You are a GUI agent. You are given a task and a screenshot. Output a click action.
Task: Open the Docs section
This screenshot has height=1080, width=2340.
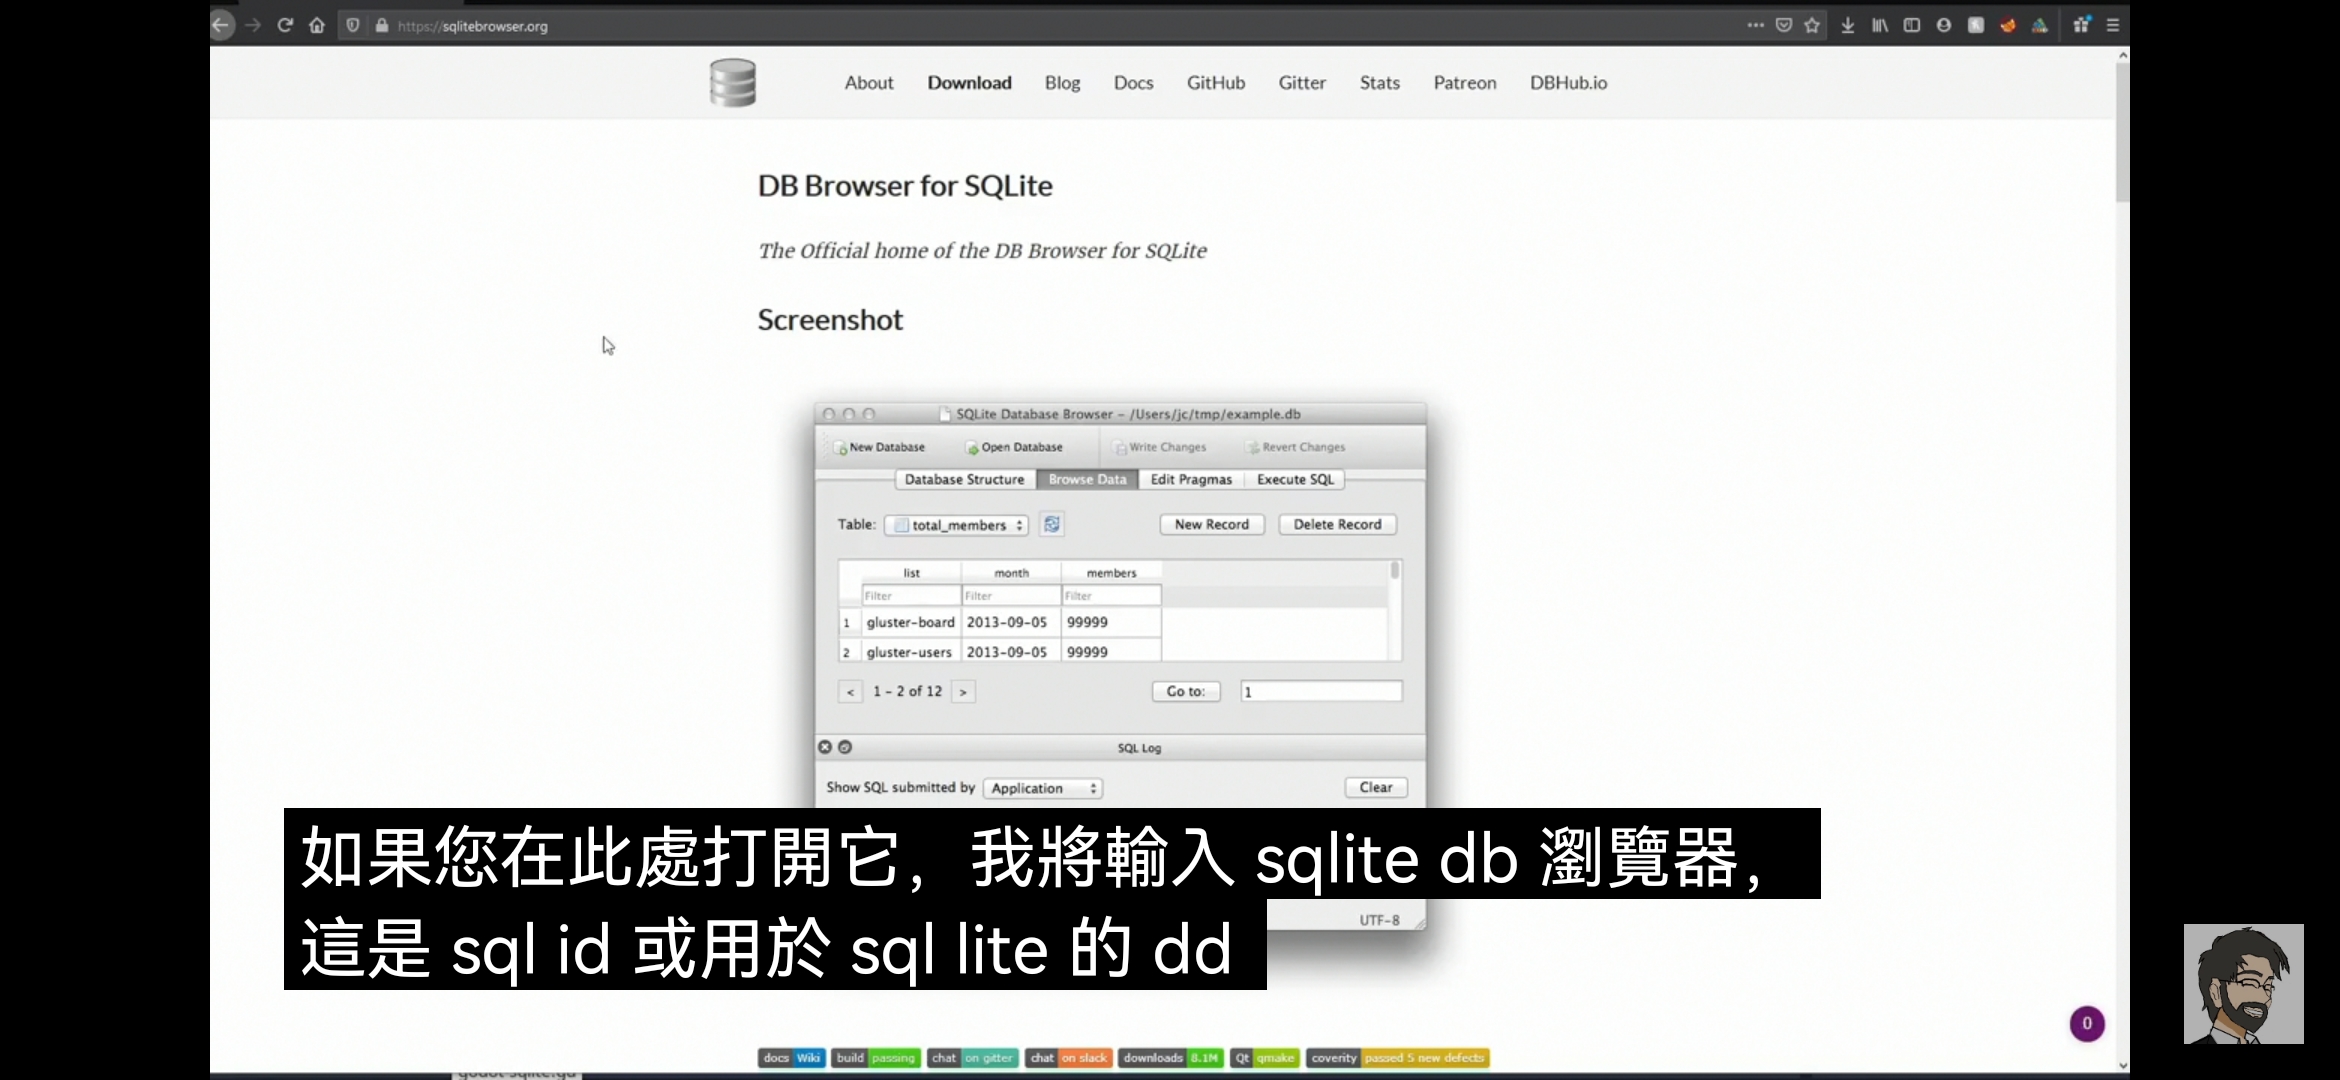click(x=1133, y=83)
